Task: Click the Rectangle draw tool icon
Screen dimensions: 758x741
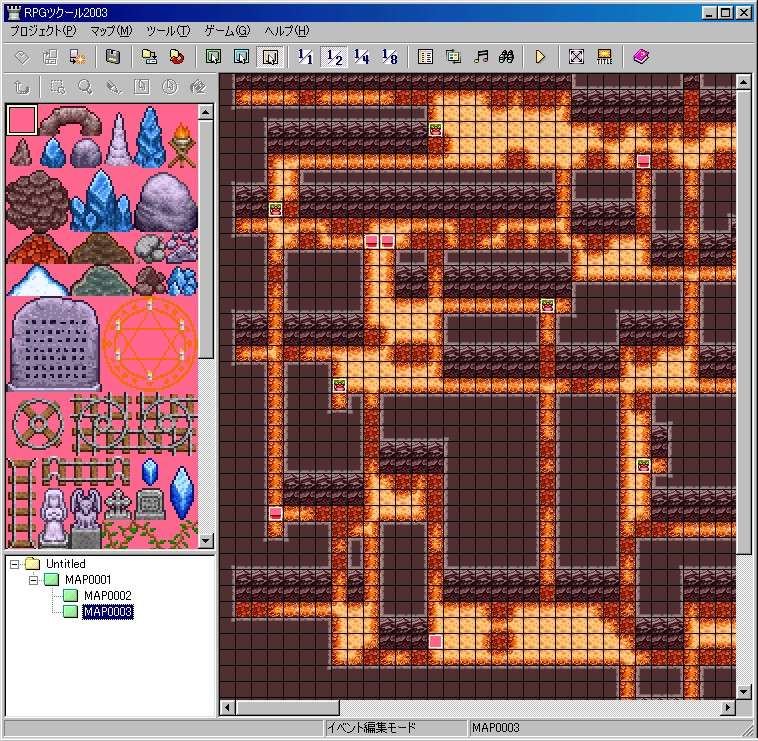Action: [x=142, y=87]
